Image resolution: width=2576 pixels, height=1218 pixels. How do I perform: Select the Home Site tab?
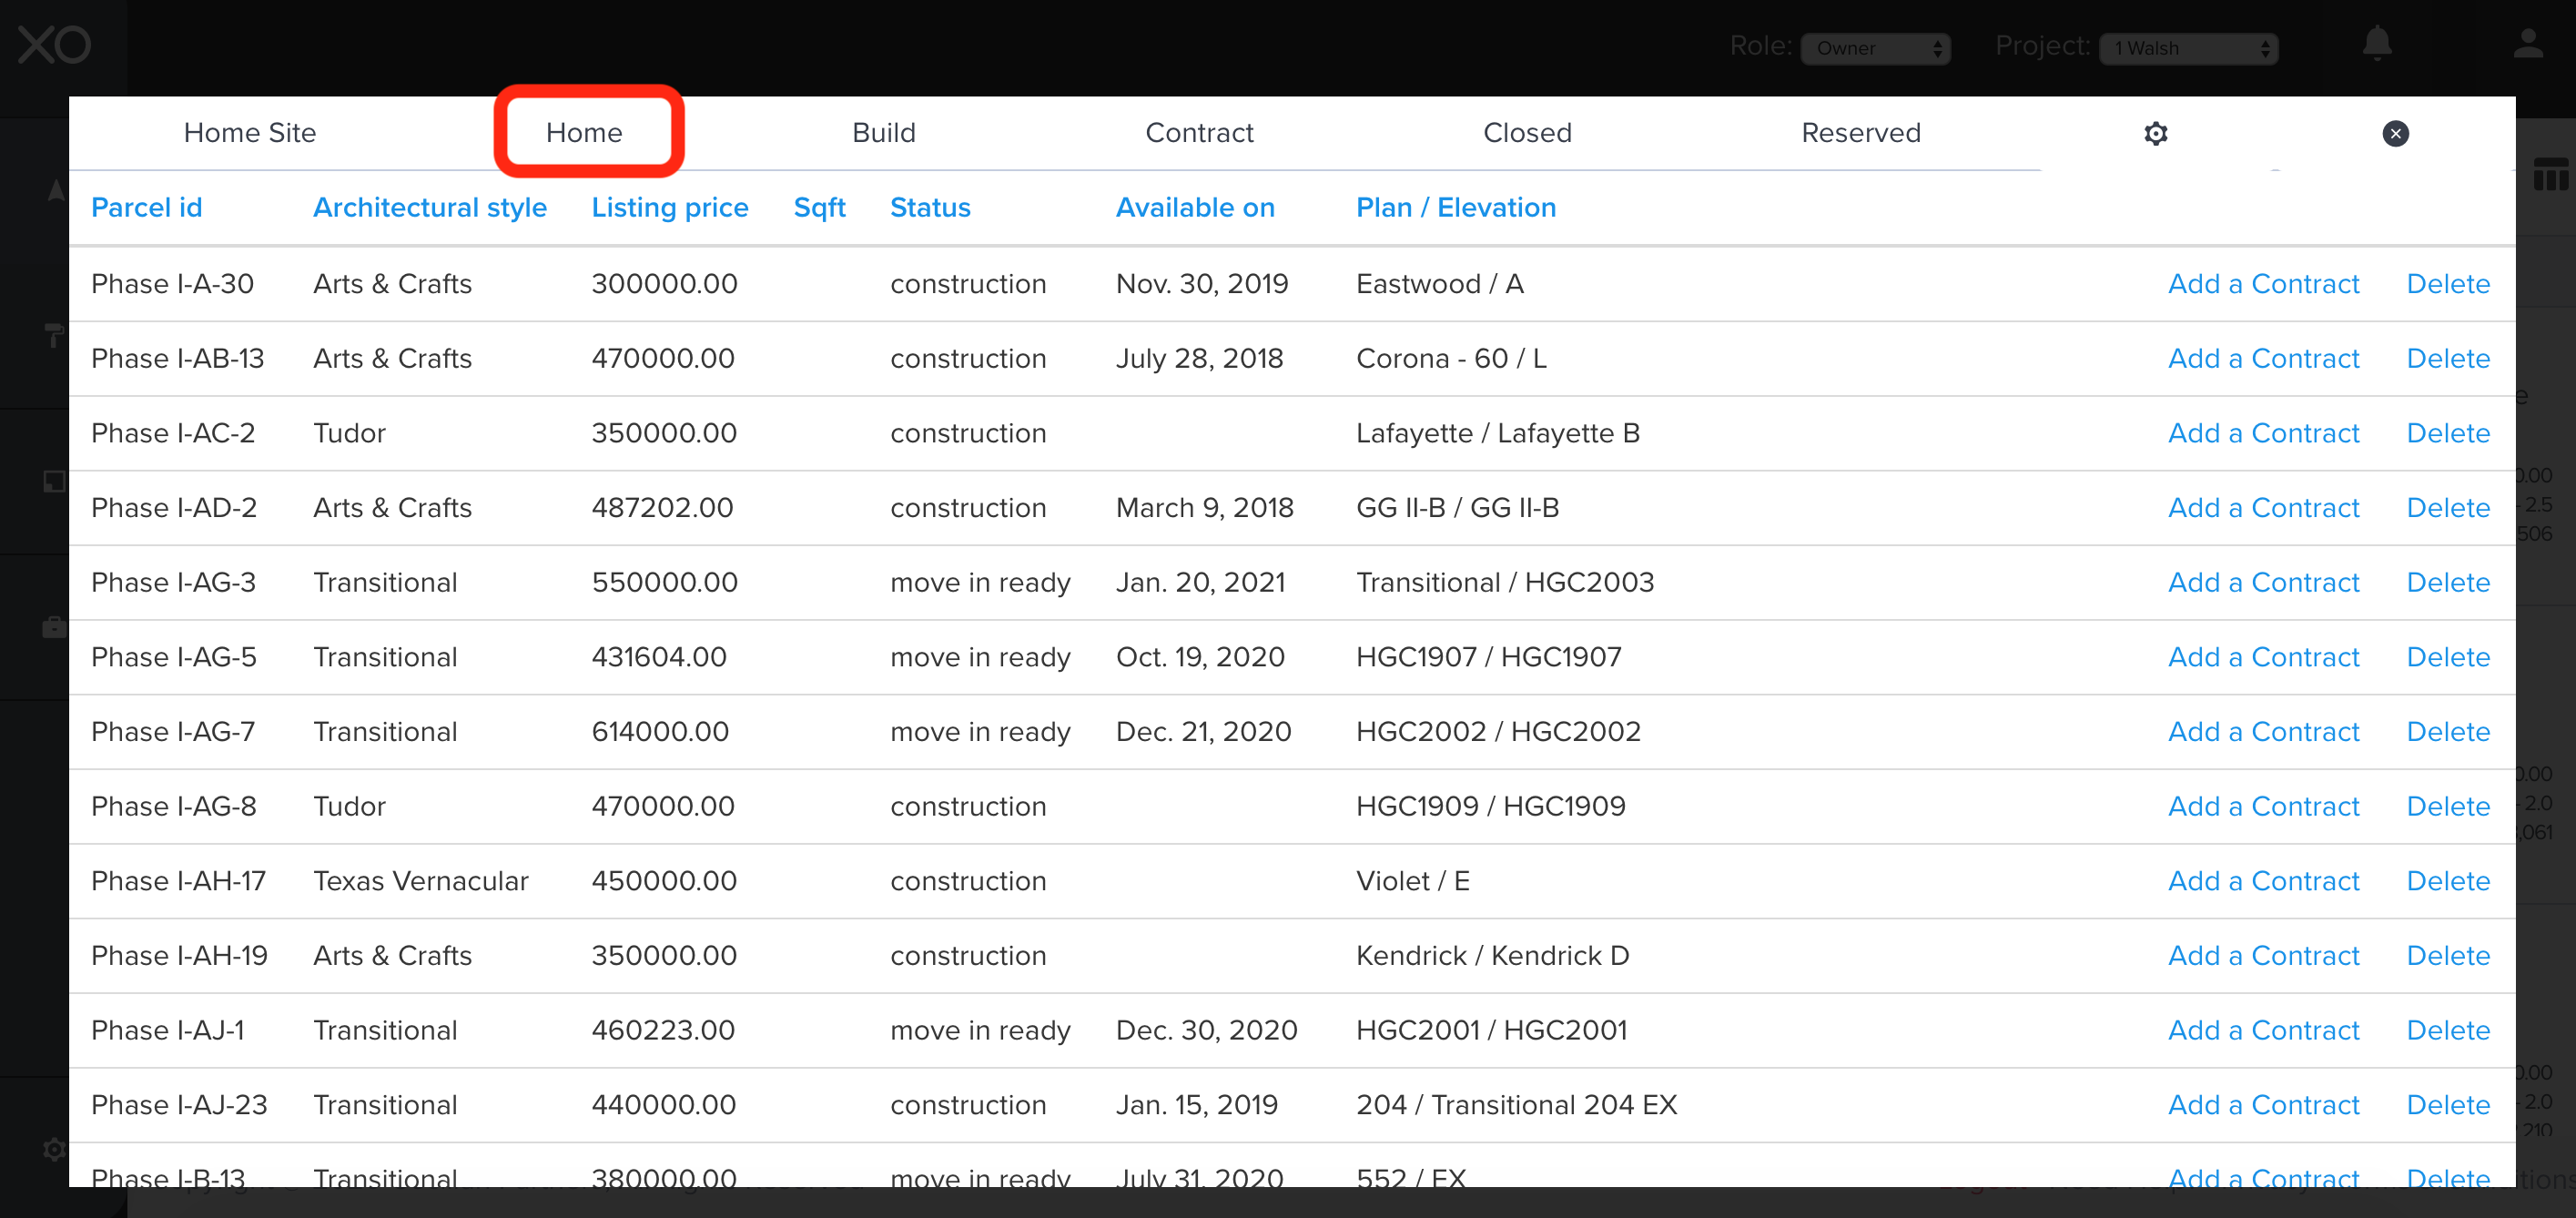[249, 133]
